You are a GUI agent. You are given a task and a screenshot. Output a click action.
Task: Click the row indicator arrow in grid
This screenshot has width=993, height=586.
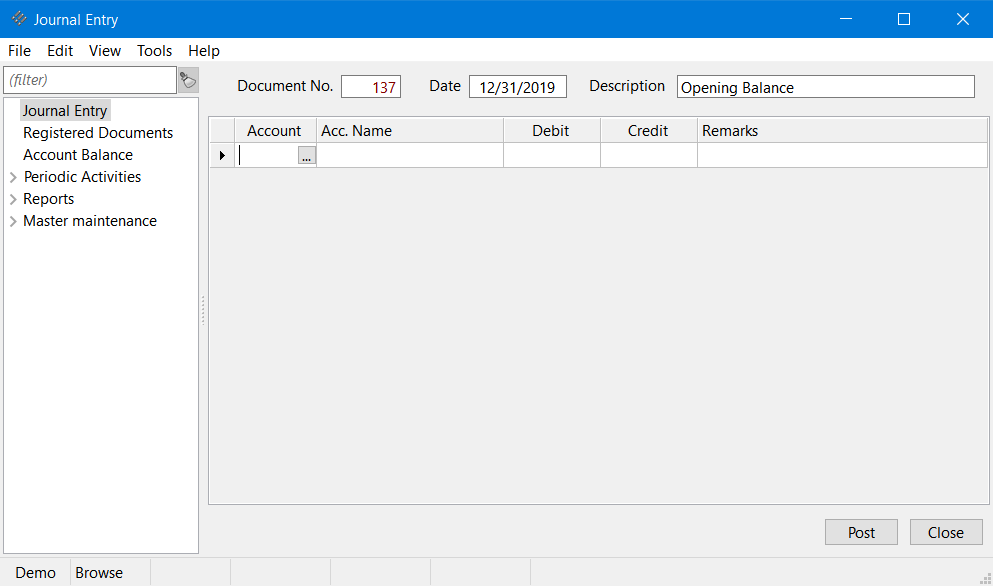click(x=222, y=156)
